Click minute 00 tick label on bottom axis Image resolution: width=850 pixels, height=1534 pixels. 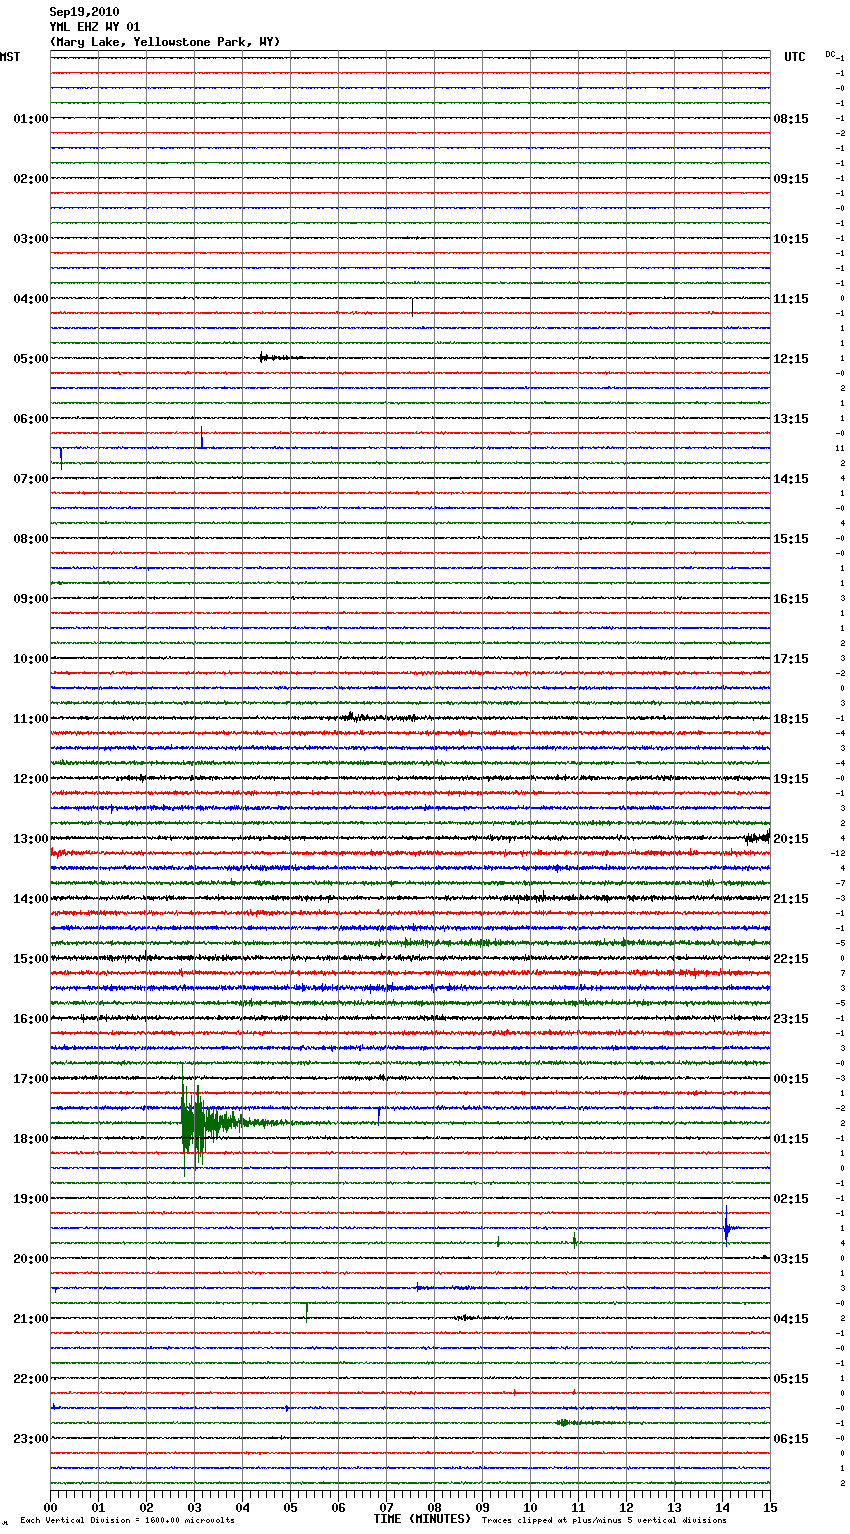coord(50,1507)
